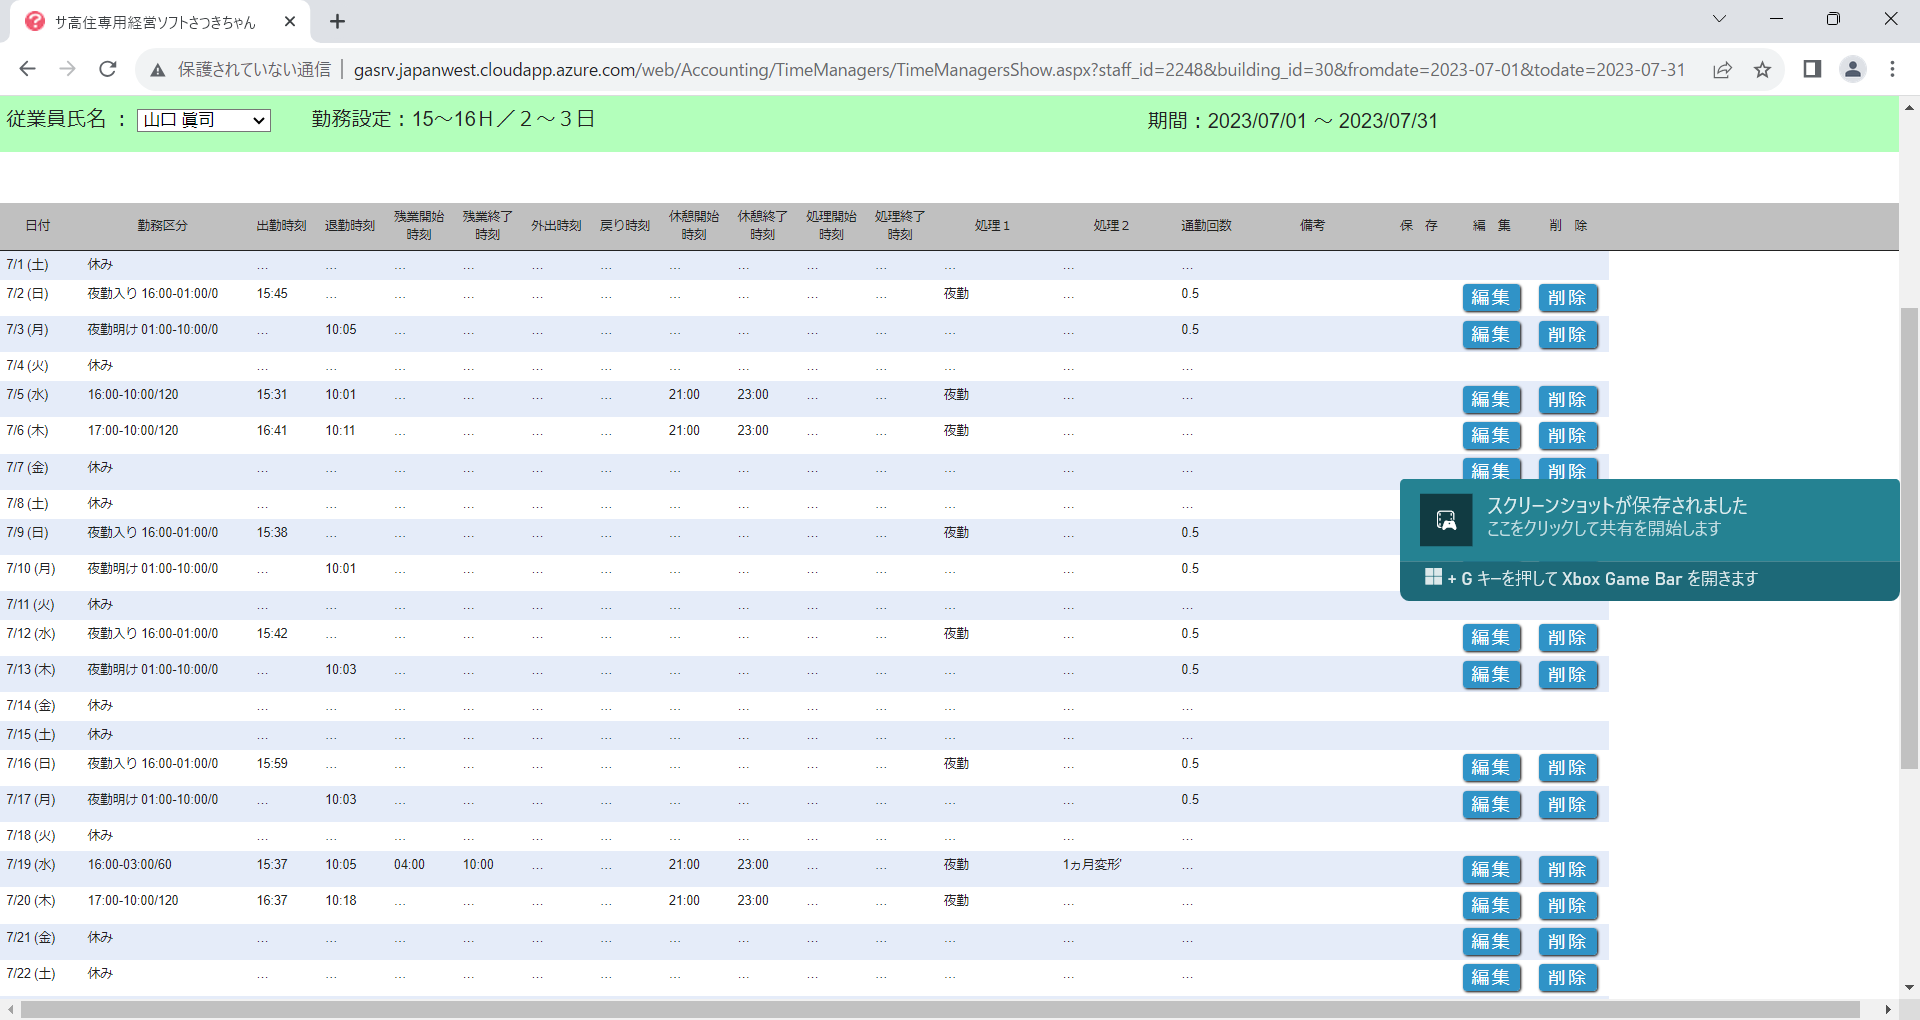This screenshot has width=1920, height=1020.
Task: Click the horizontal scrollbar at bottom
Action: [x=940, y=1010]
